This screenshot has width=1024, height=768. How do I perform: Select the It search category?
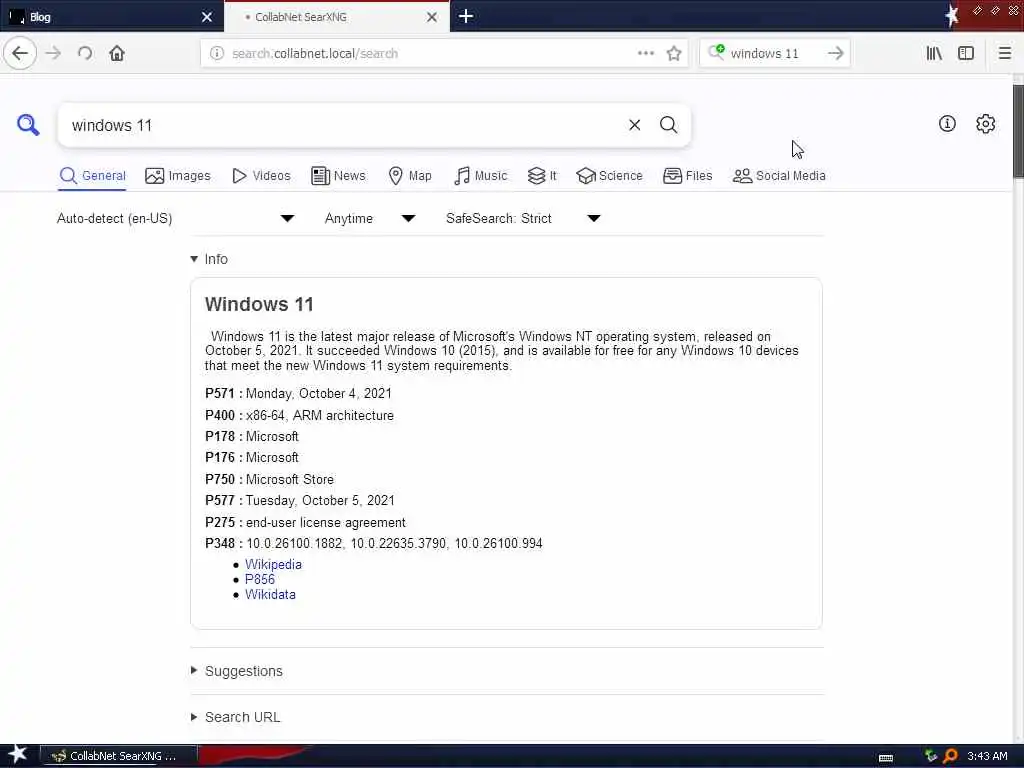[542, 176]
